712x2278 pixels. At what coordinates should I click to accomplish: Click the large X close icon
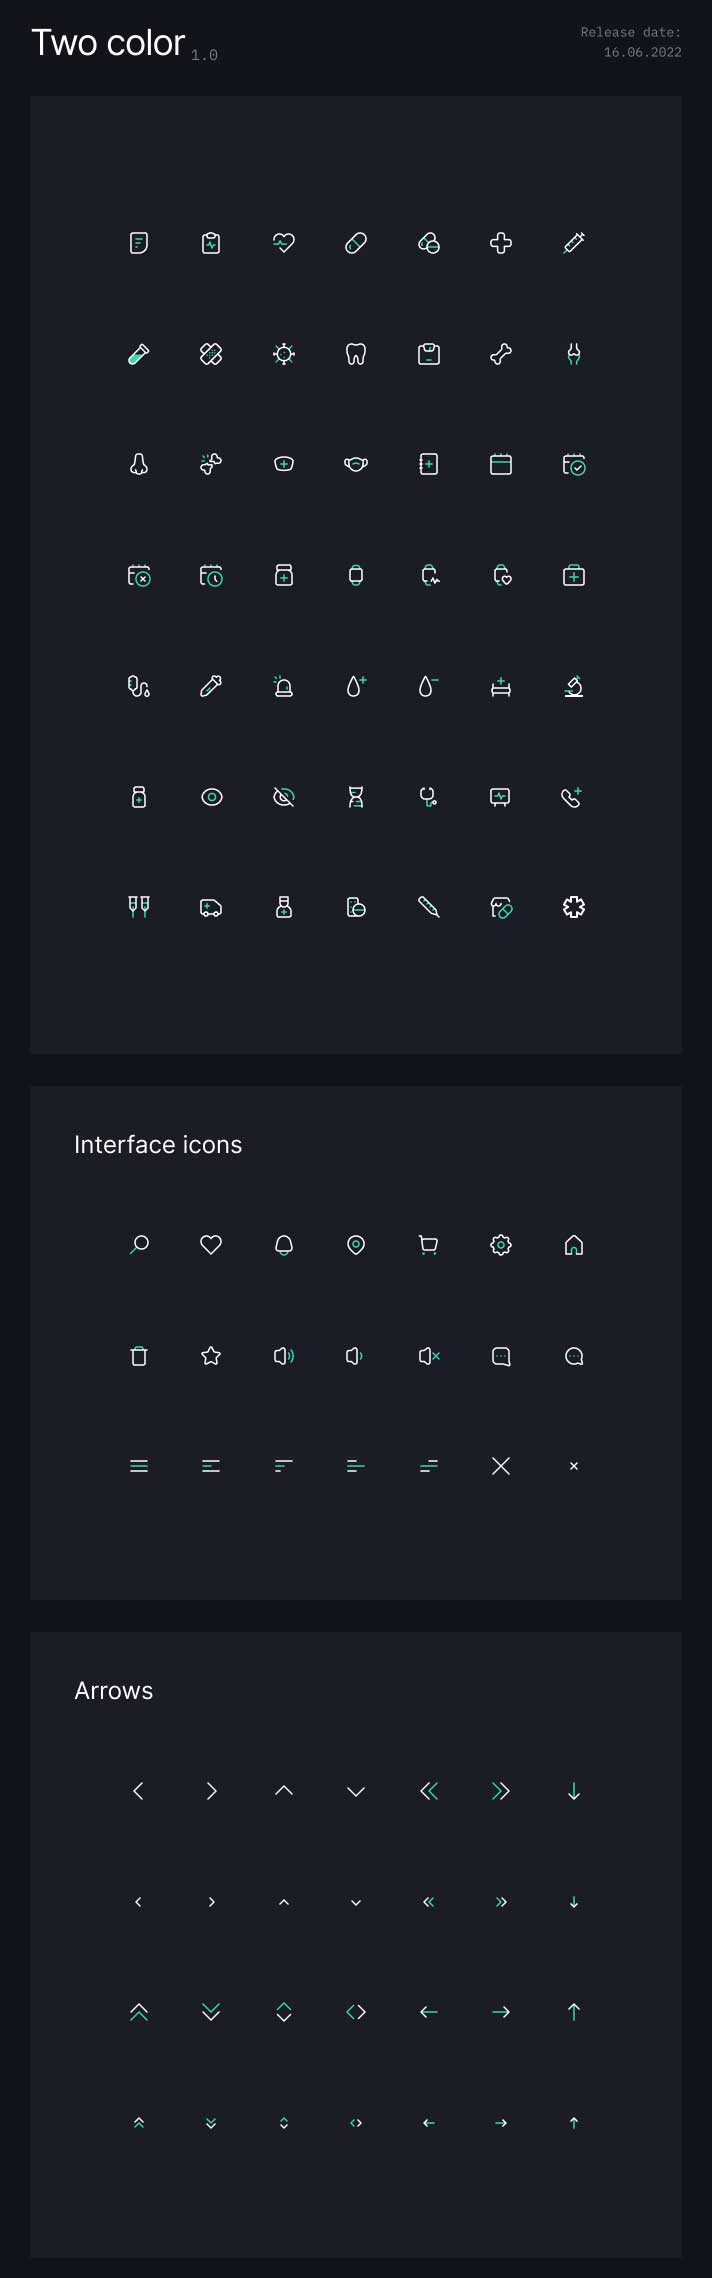click(501, 1466)
